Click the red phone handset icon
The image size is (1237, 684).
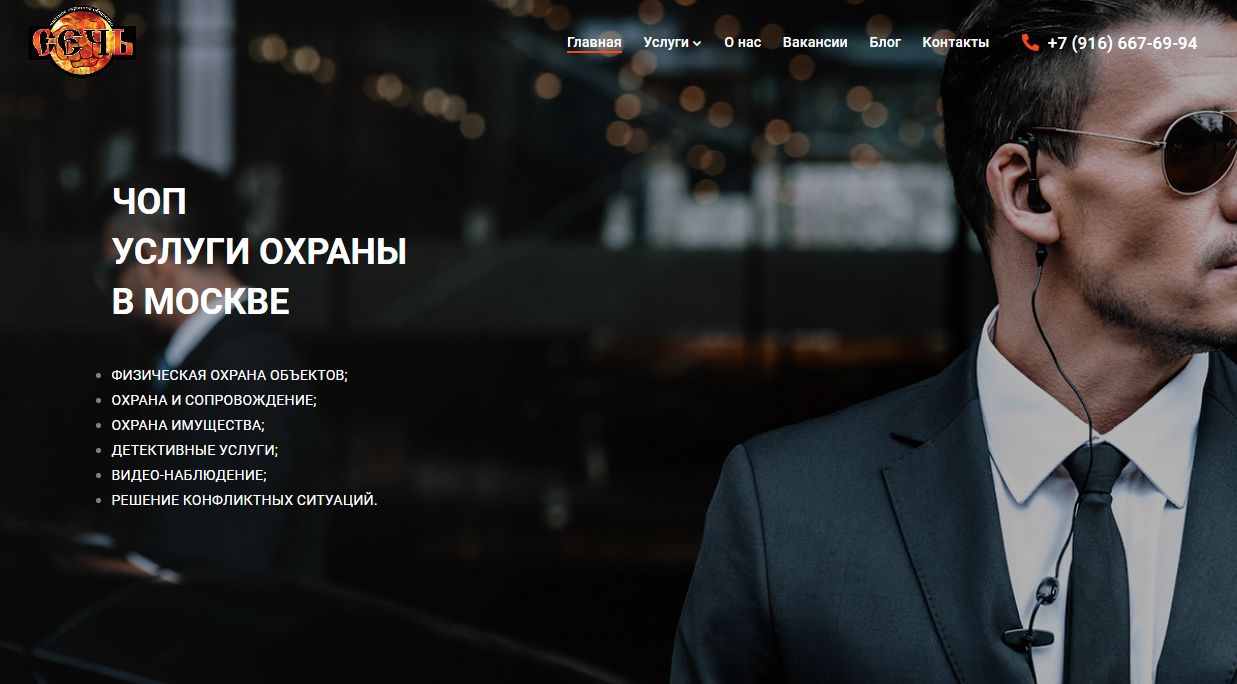click(1030, 42)
